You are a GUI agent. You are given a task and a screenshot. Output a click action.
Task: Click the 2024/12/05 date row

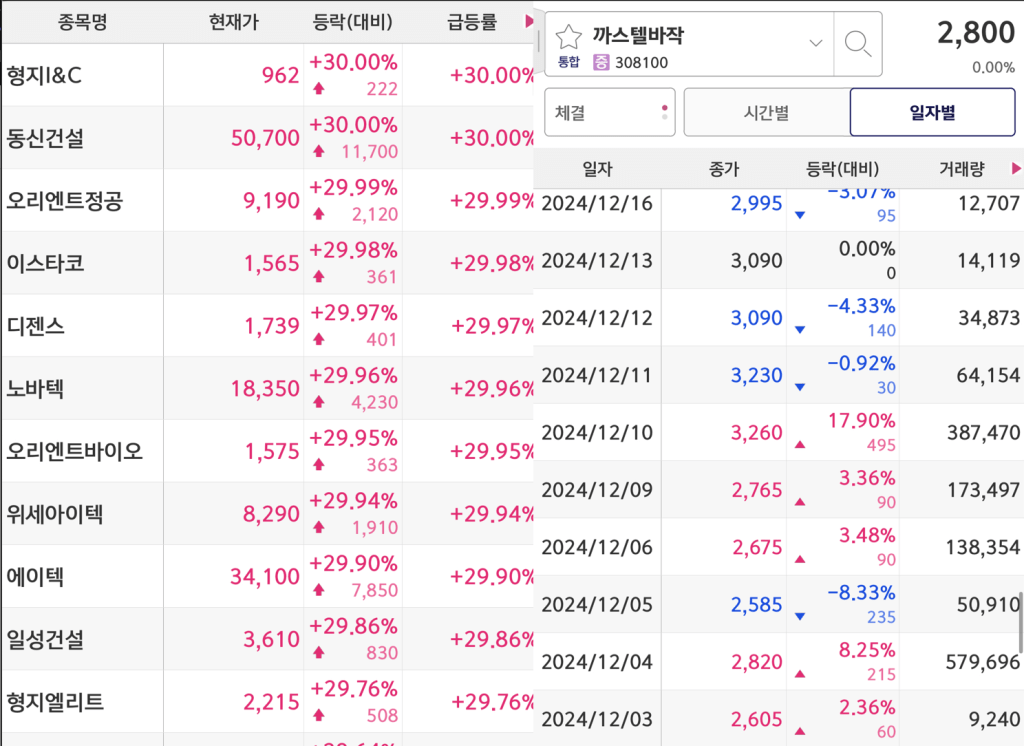tap(778, 605)
